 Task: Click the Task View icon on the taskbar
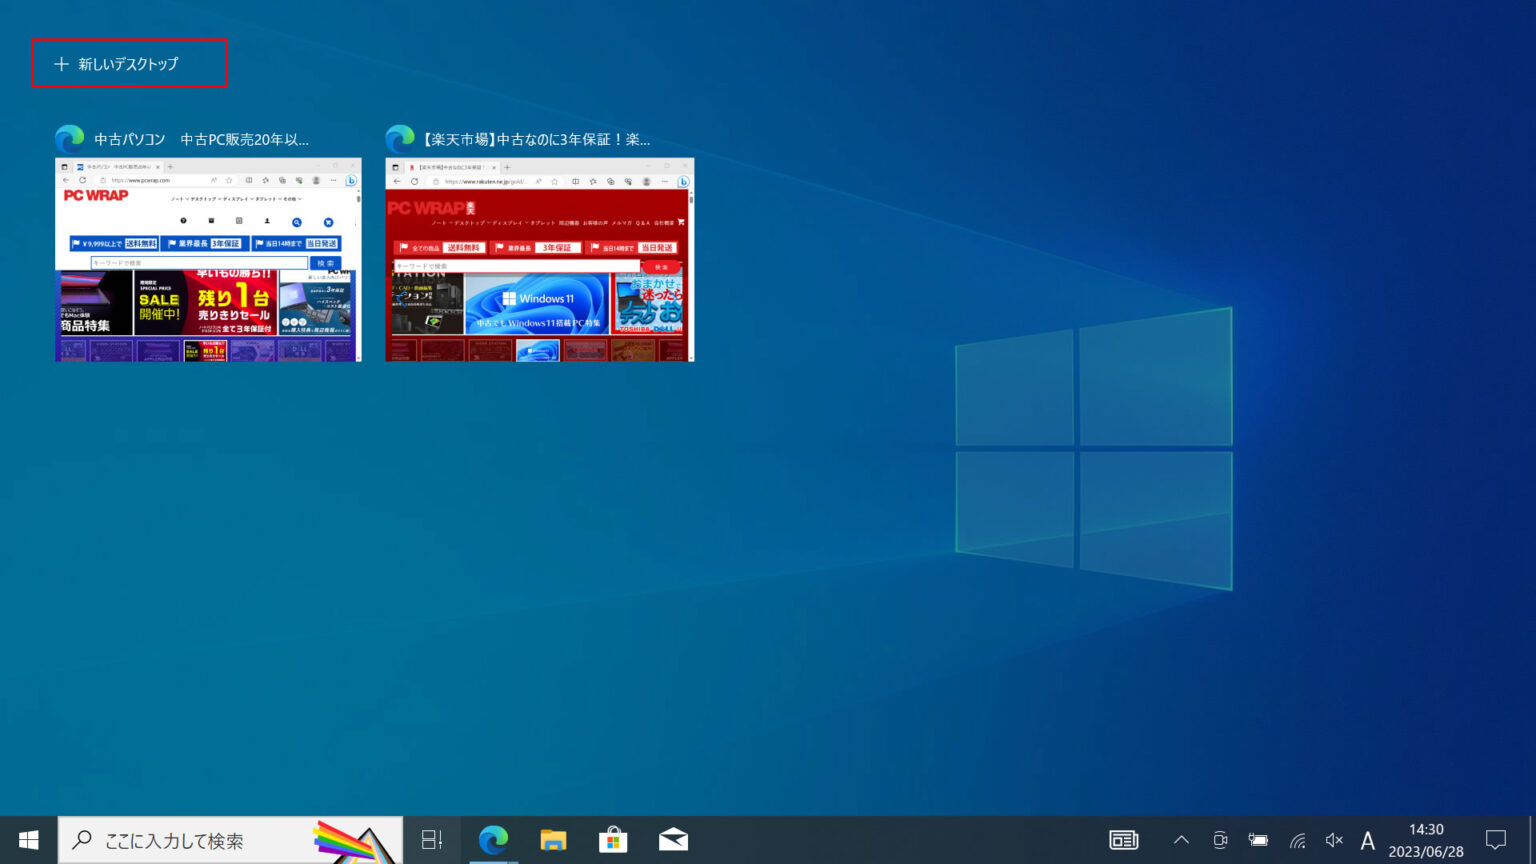[x=430, y=839]
